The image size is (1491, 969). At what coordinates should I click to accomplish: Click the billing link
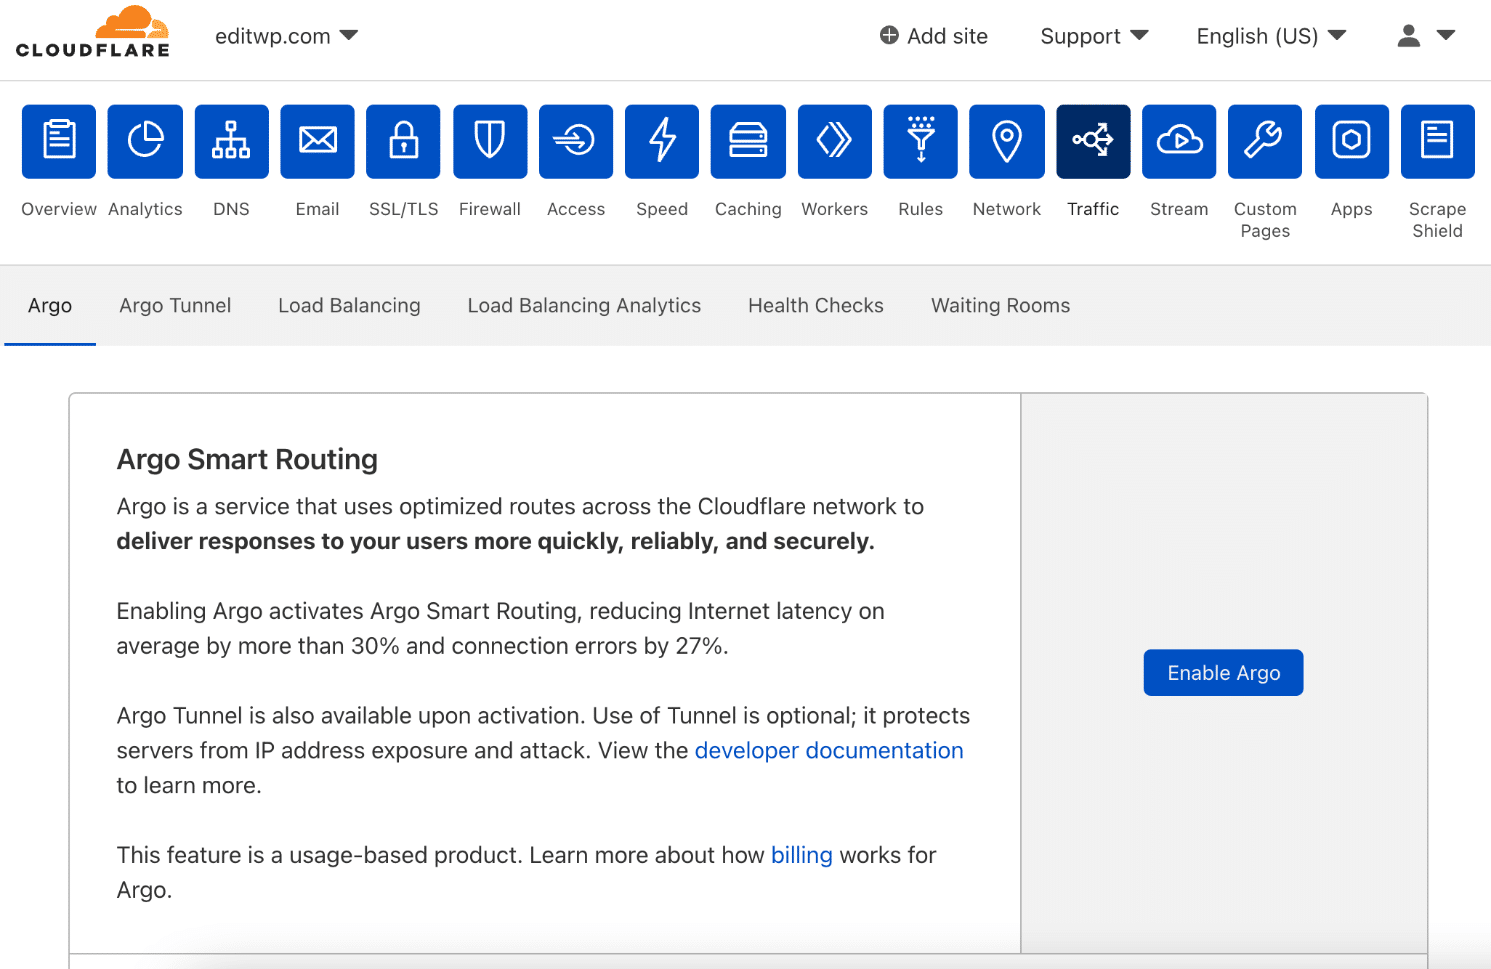coord(801,855)
